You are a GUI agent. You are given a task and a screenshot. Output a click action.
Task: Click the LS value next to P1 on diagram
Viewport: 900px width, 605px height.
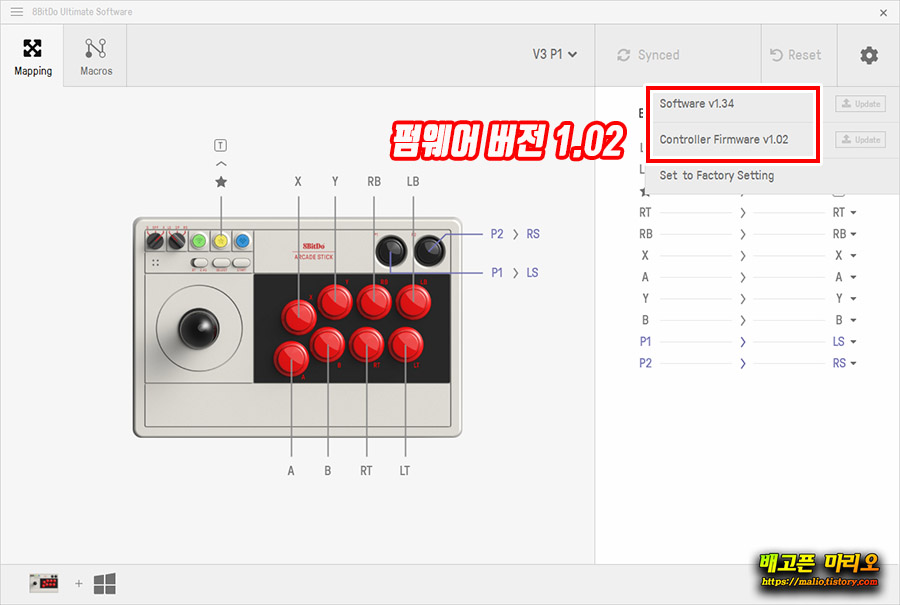[533, 273]
